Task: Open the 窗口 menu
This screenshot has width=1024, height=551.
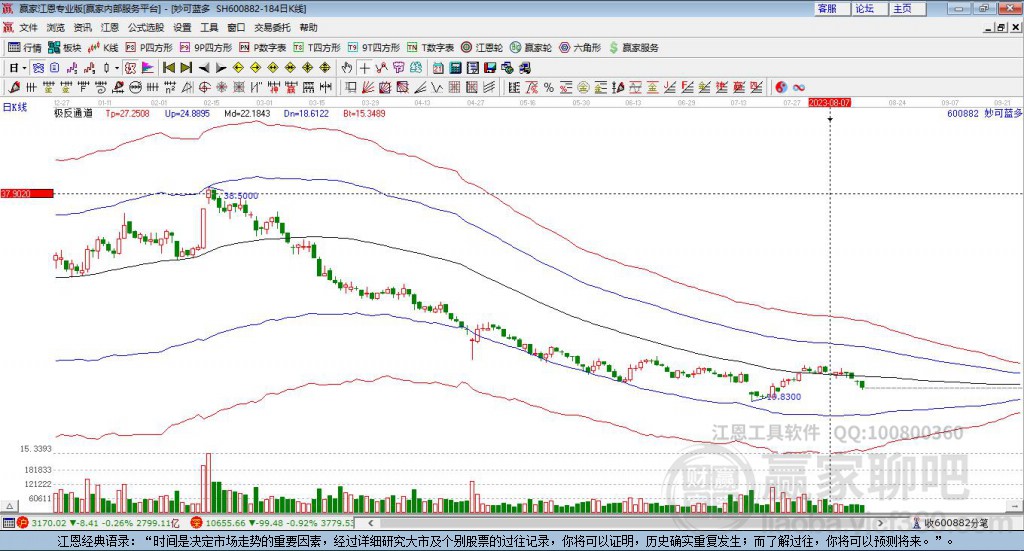Action: pos(236,27)
